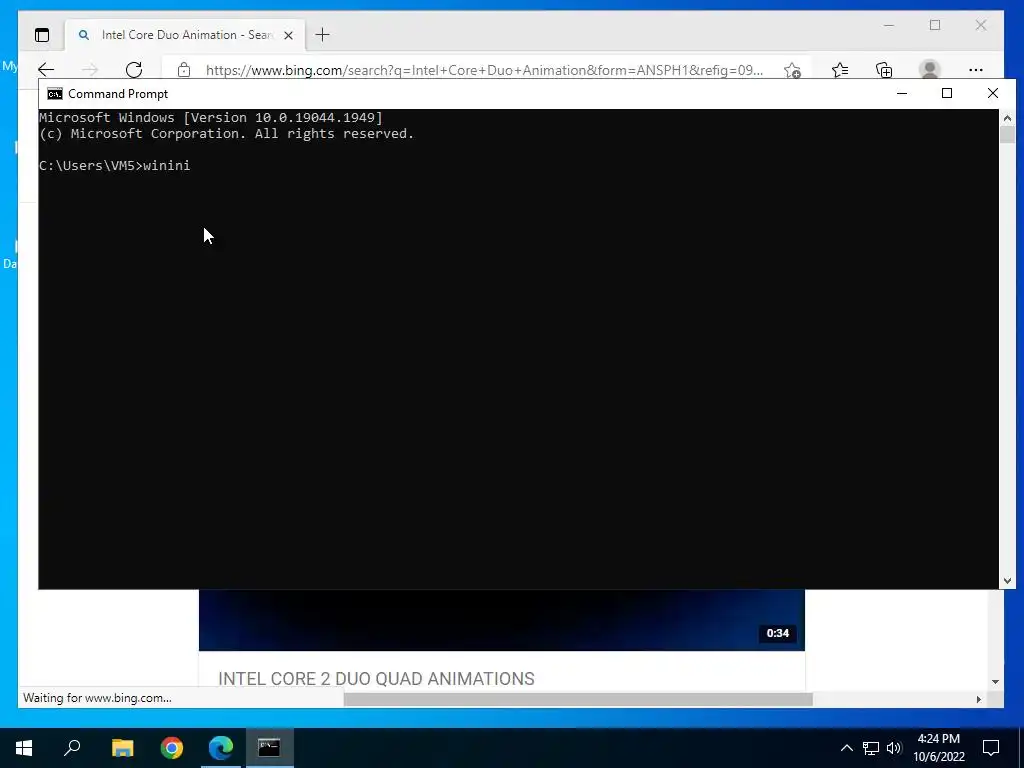Screen dimensions: 1024x768
Task: Click Command Prompt scrollbar up arrow
Action: [x=1007, y=118]
